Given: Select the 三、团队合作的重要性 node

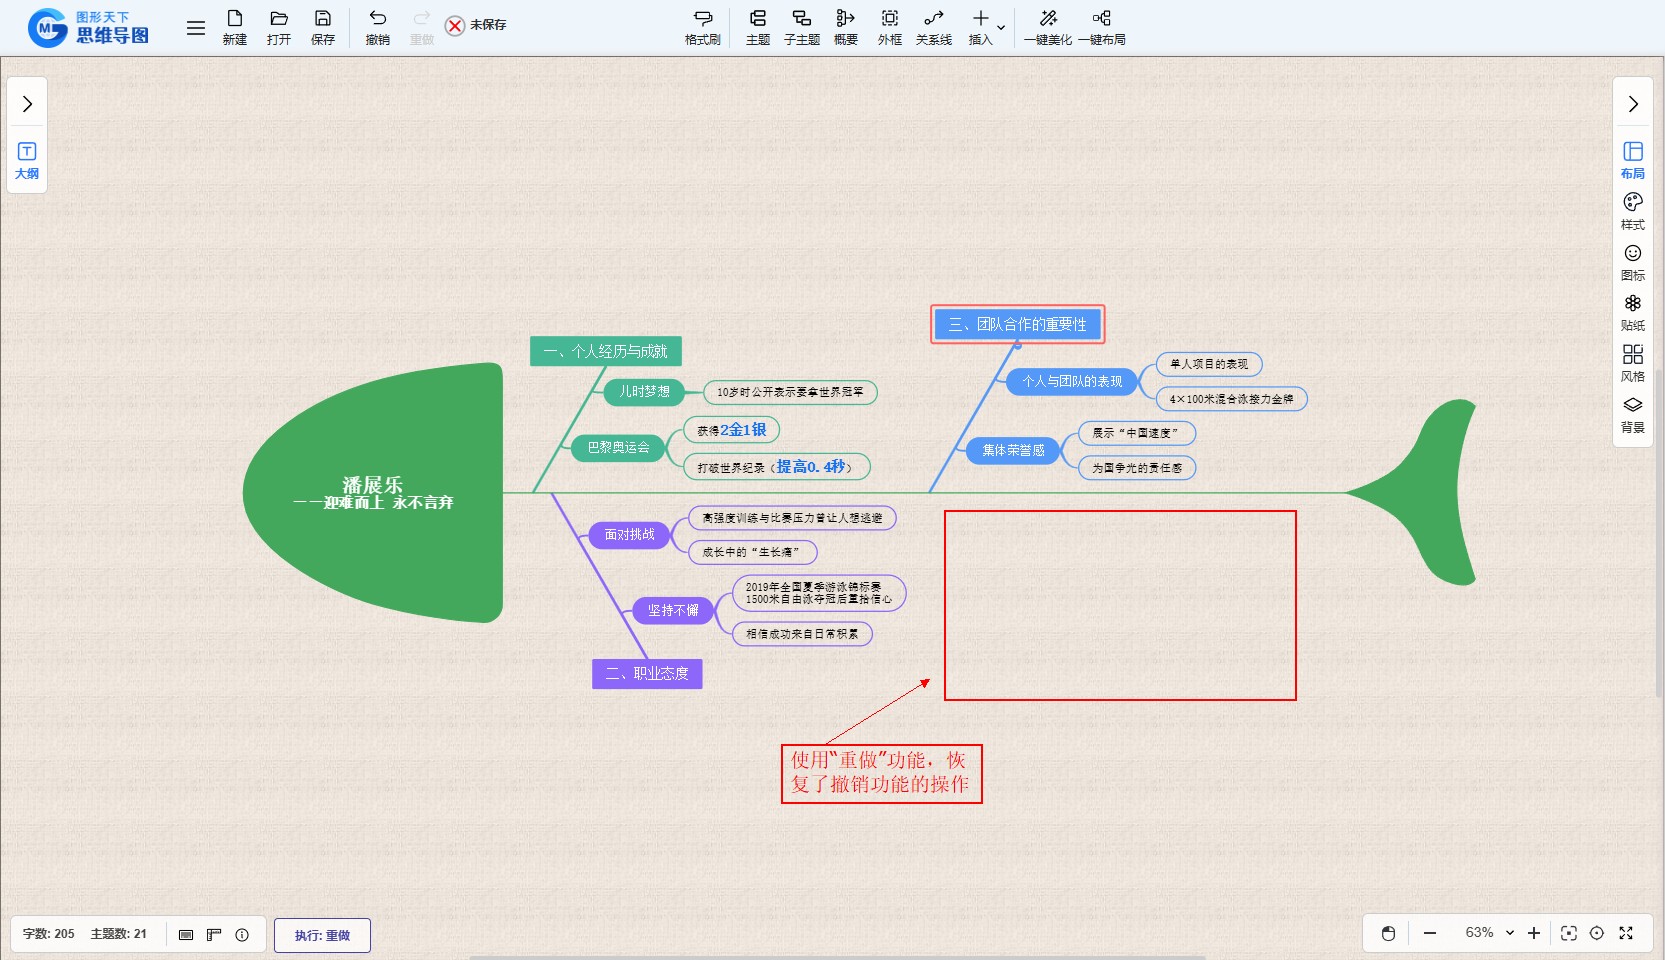Looking at the screenshot, I should pyautogui.click(x=1017, y=324).
